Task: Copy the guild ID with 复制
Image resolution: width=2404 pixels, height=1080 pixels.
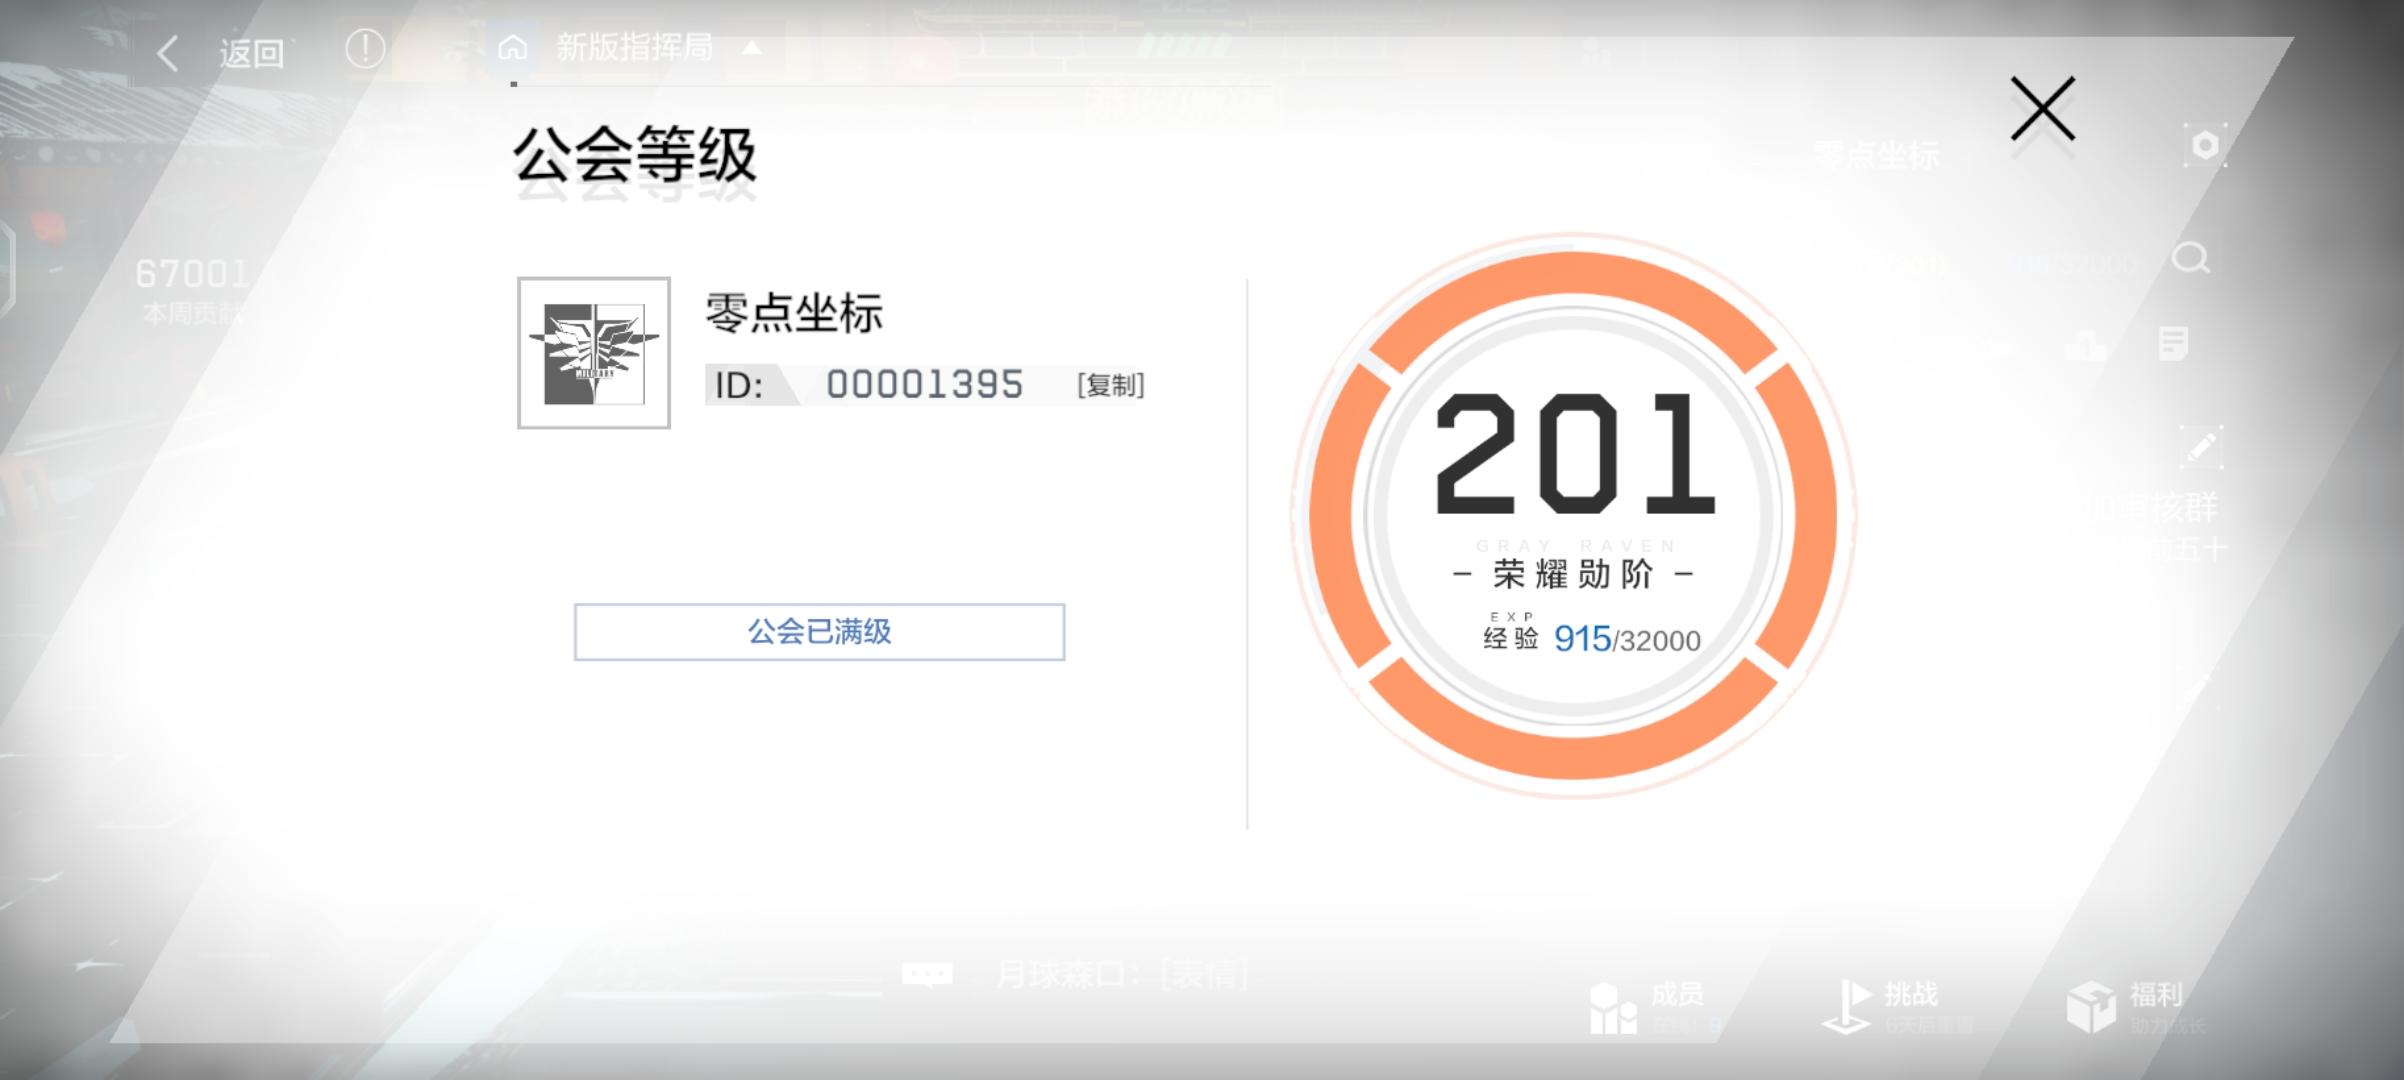Action: (x=1110, y=385)
